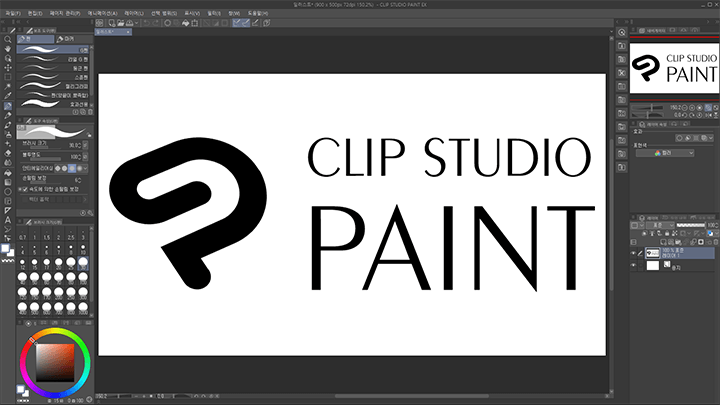Screen dimensions: 720x405
Task: Select the Text tool
Action: point(8,220)
